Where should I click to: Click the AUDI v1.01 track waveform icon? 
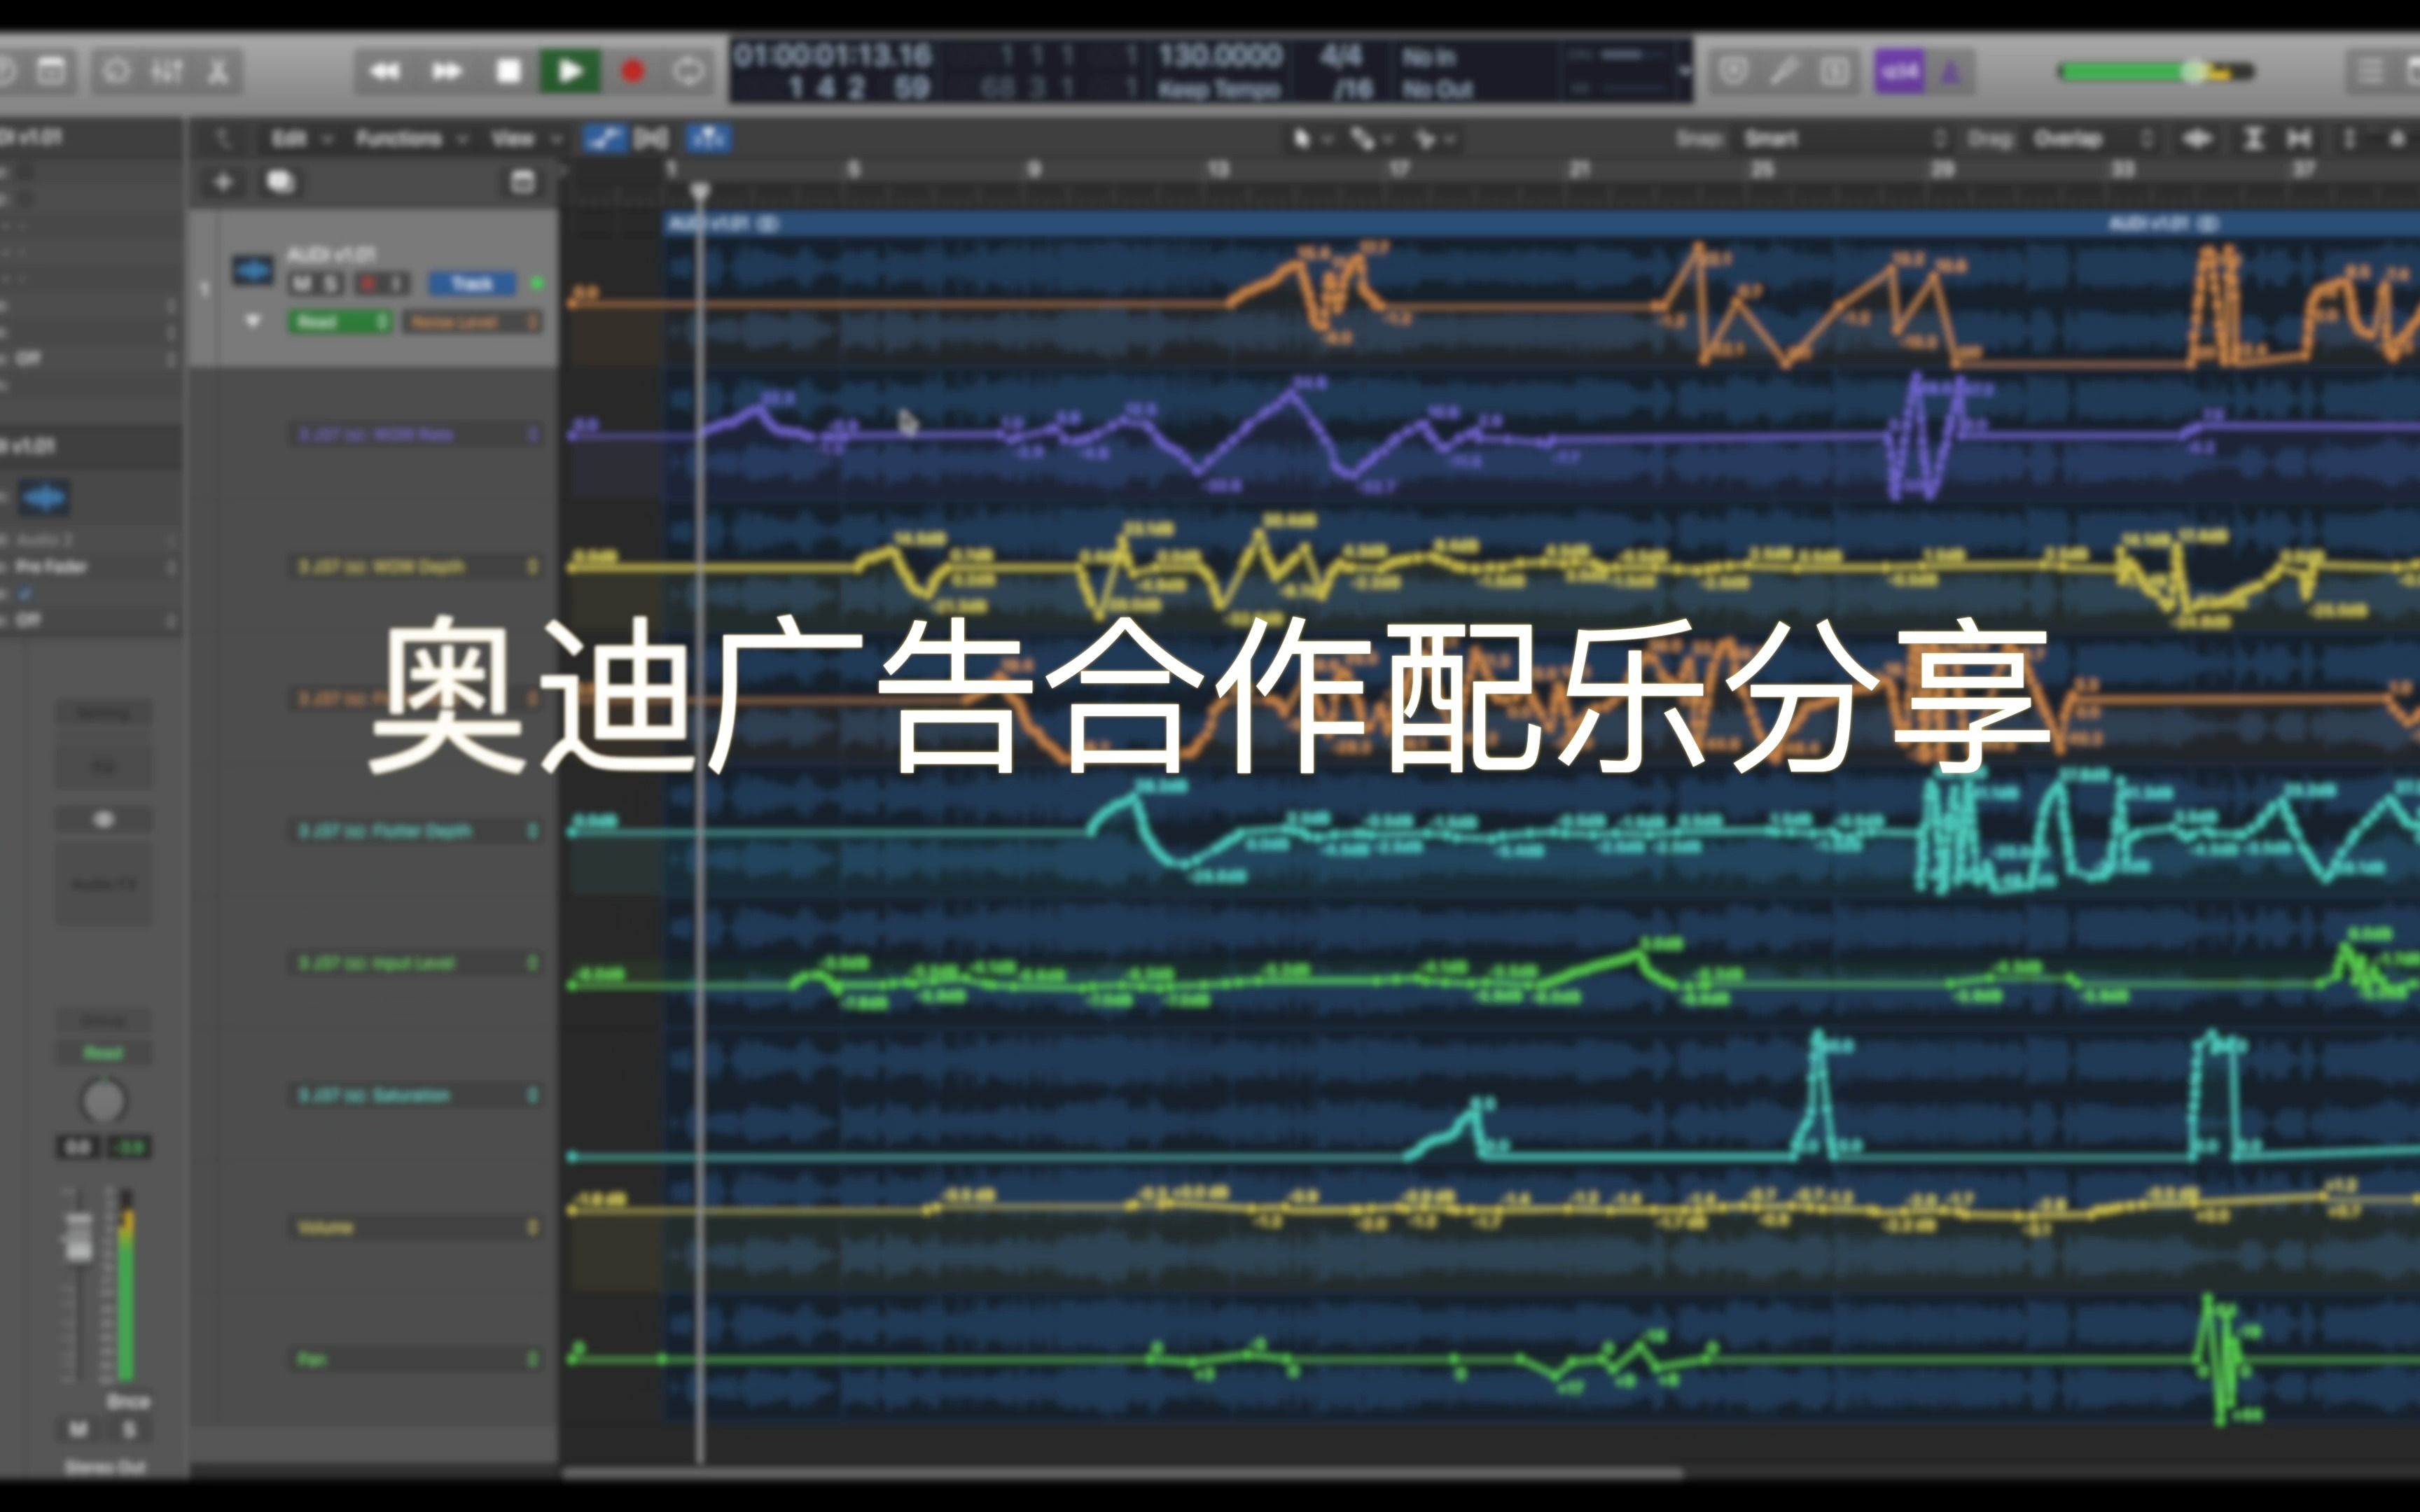pyautogui.click(x=253, y=270)
